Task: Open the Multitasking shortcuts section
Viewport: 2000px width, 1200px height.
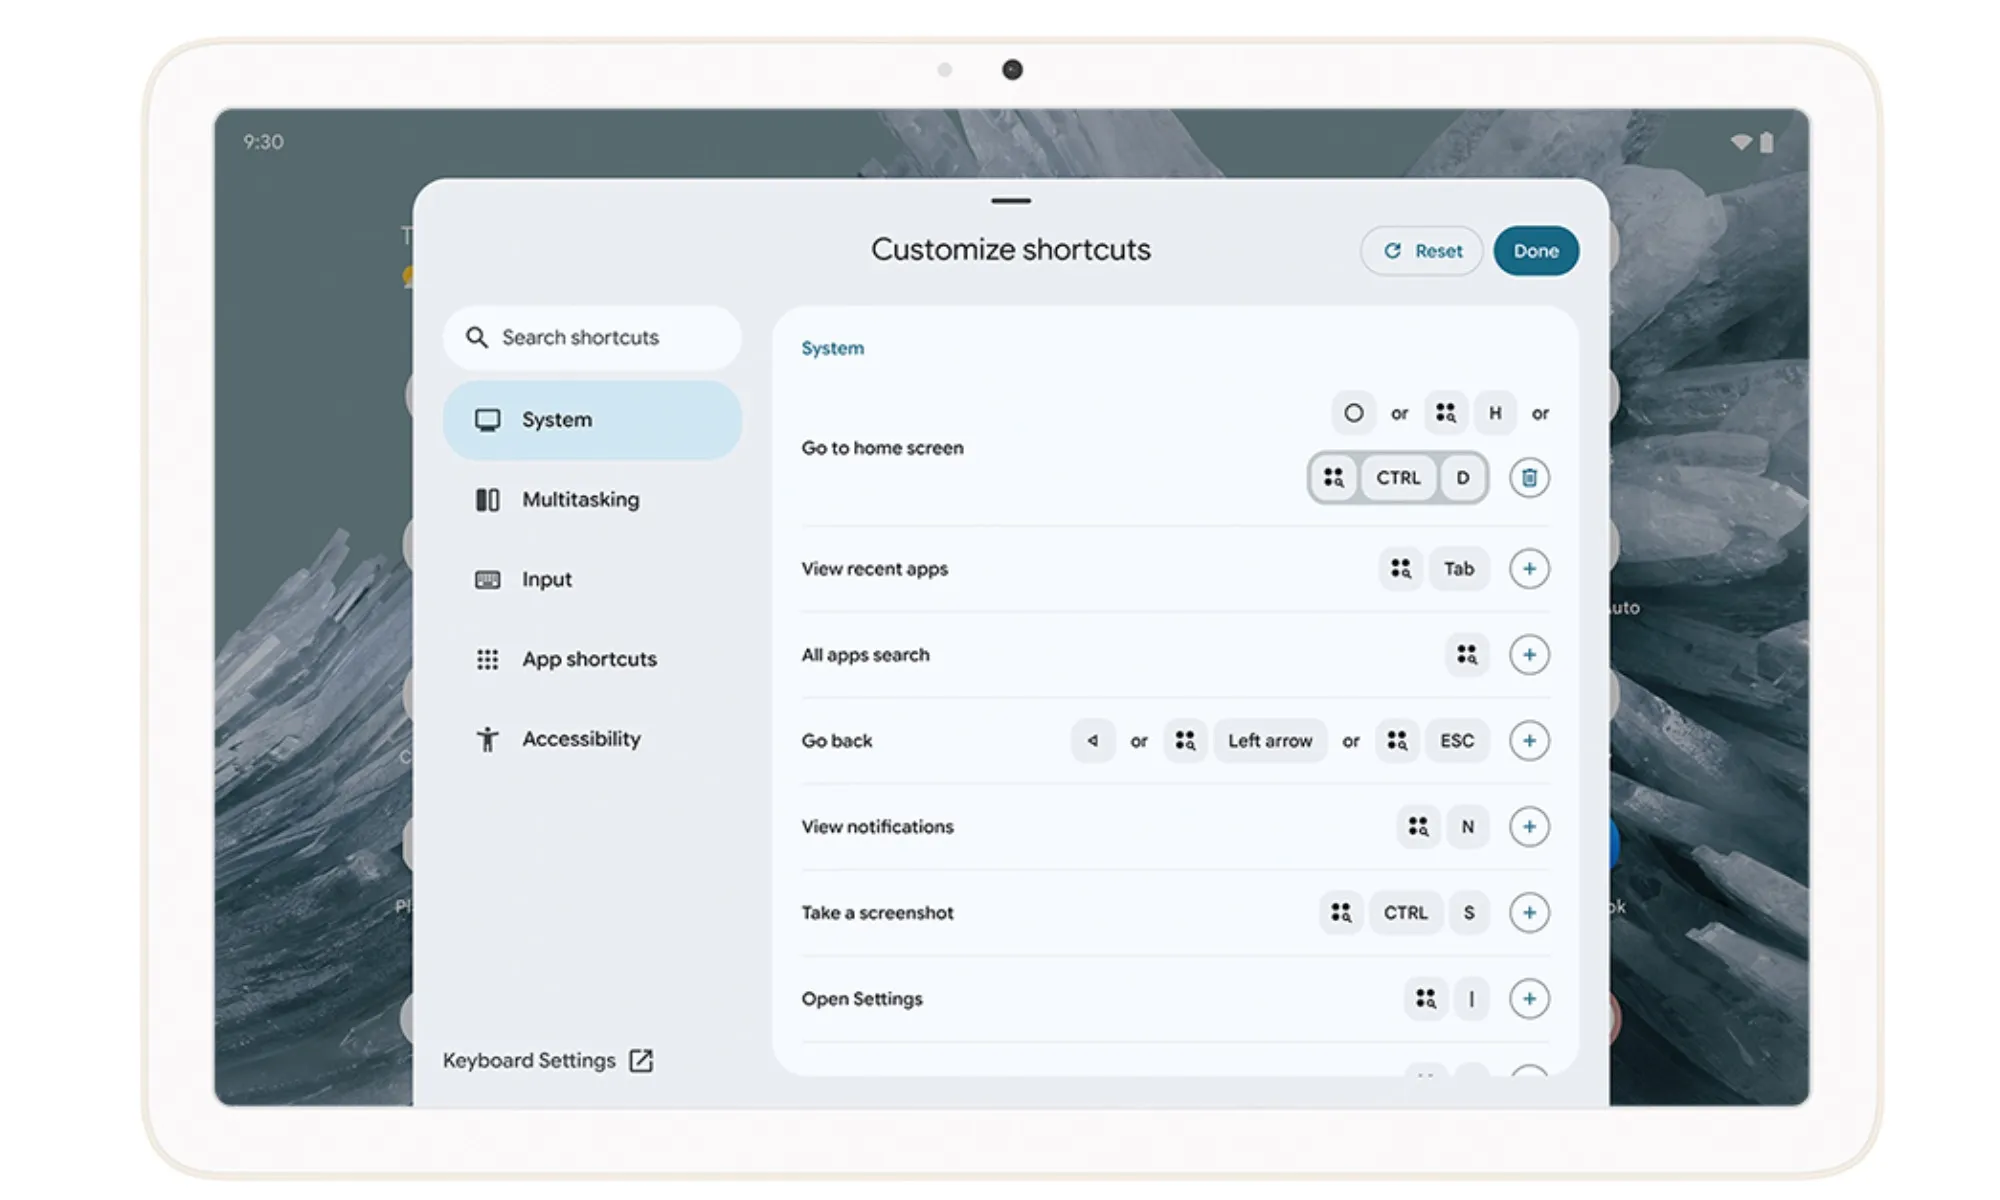Action: tap(581, 499)
